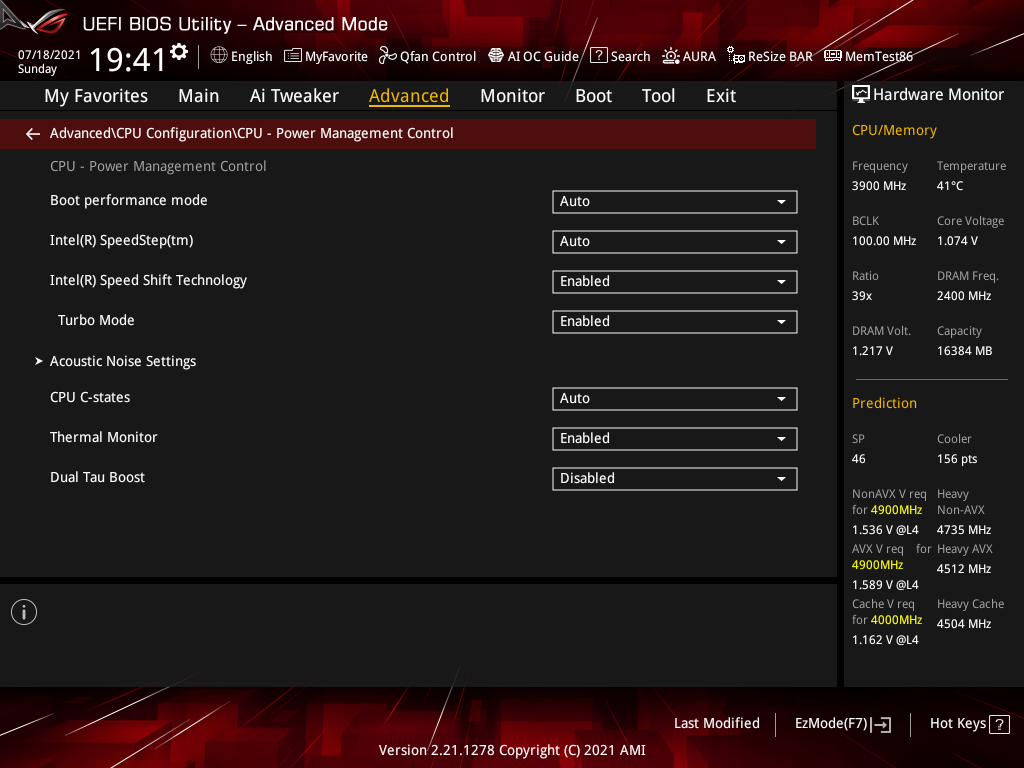Open MyFavorite settings
The width and height of the screenshot is (1024, 768).
click(x=325, y=56)
